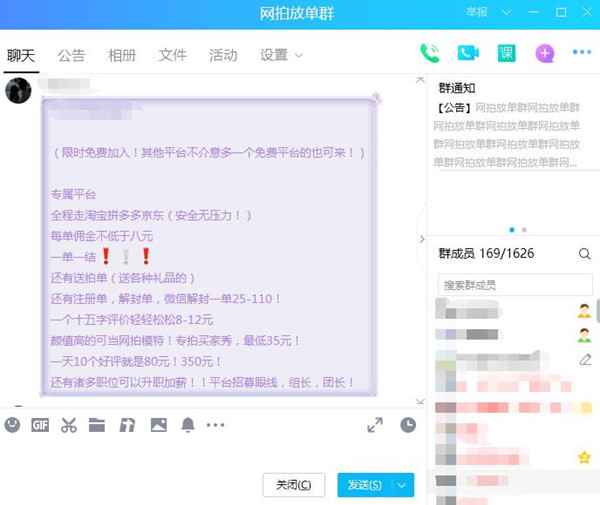Click the 群成员 169/1626 header
The width and height of the screenshot is (600, 505).
(486, 253)
